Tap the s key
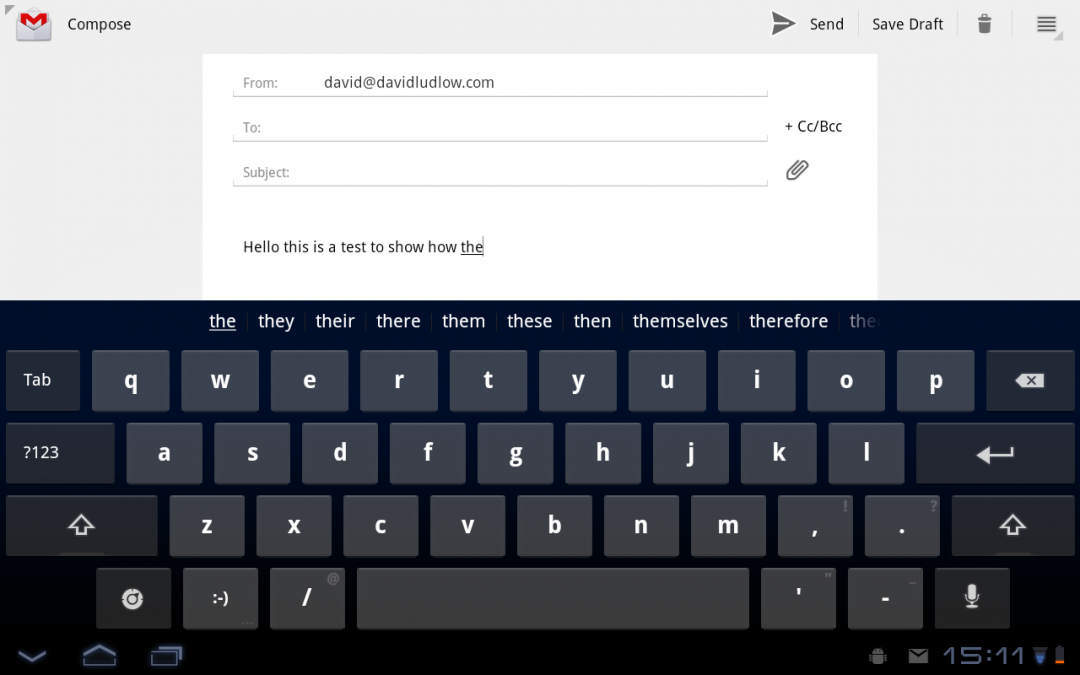The image size is (1080, 675). pos(252,453)
